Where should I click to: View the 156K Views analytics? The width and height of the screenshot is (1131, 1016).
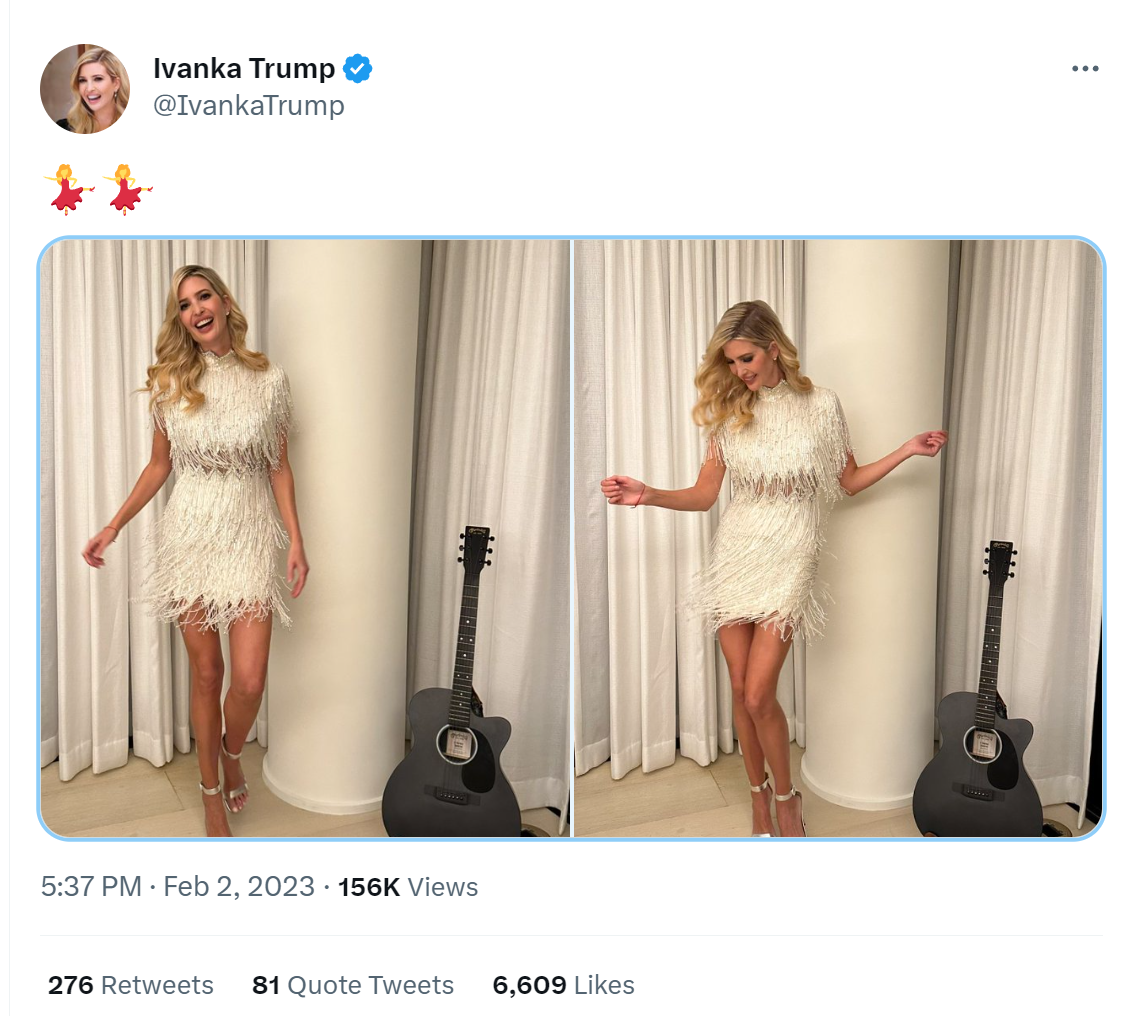(x=408, y=887)
